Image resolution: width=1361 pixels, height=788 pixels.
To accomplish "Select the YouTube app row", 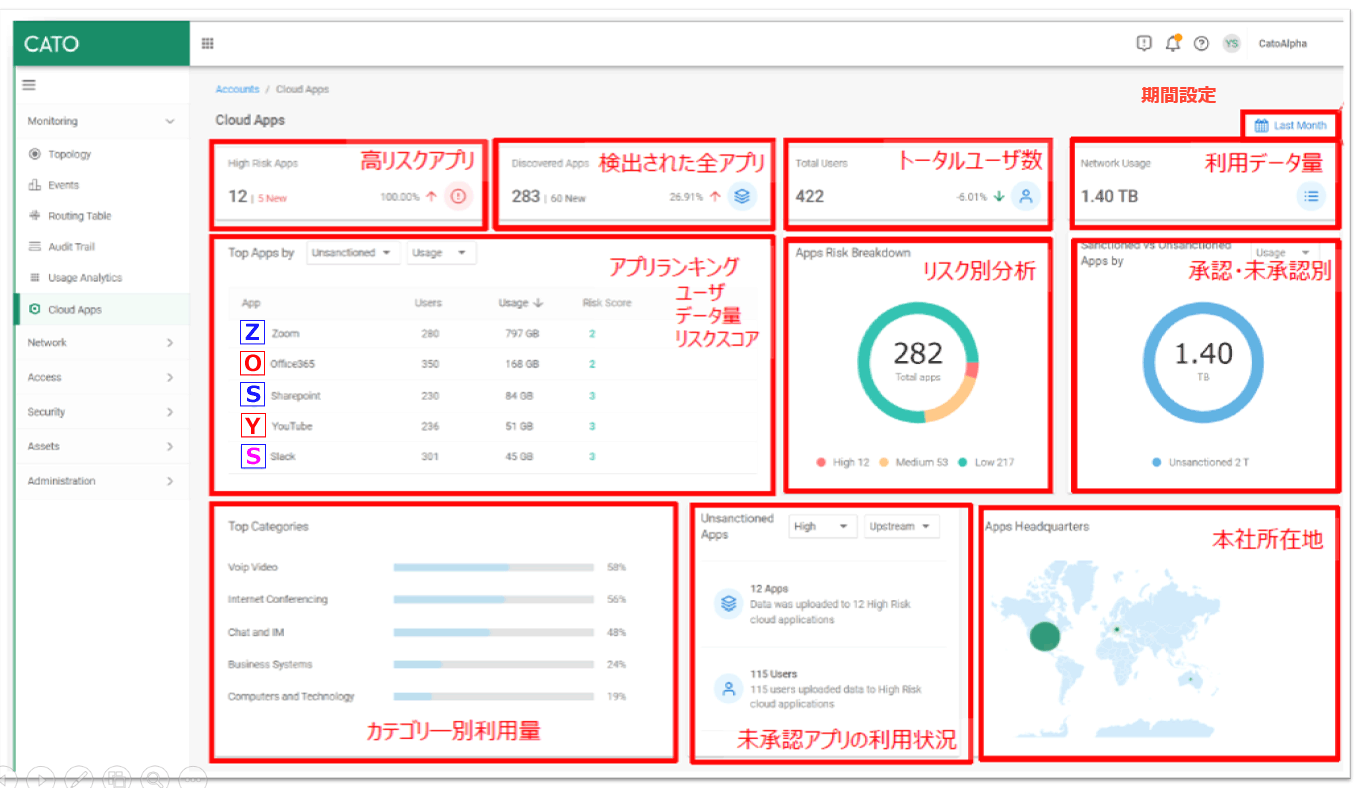I will [491, 426].
